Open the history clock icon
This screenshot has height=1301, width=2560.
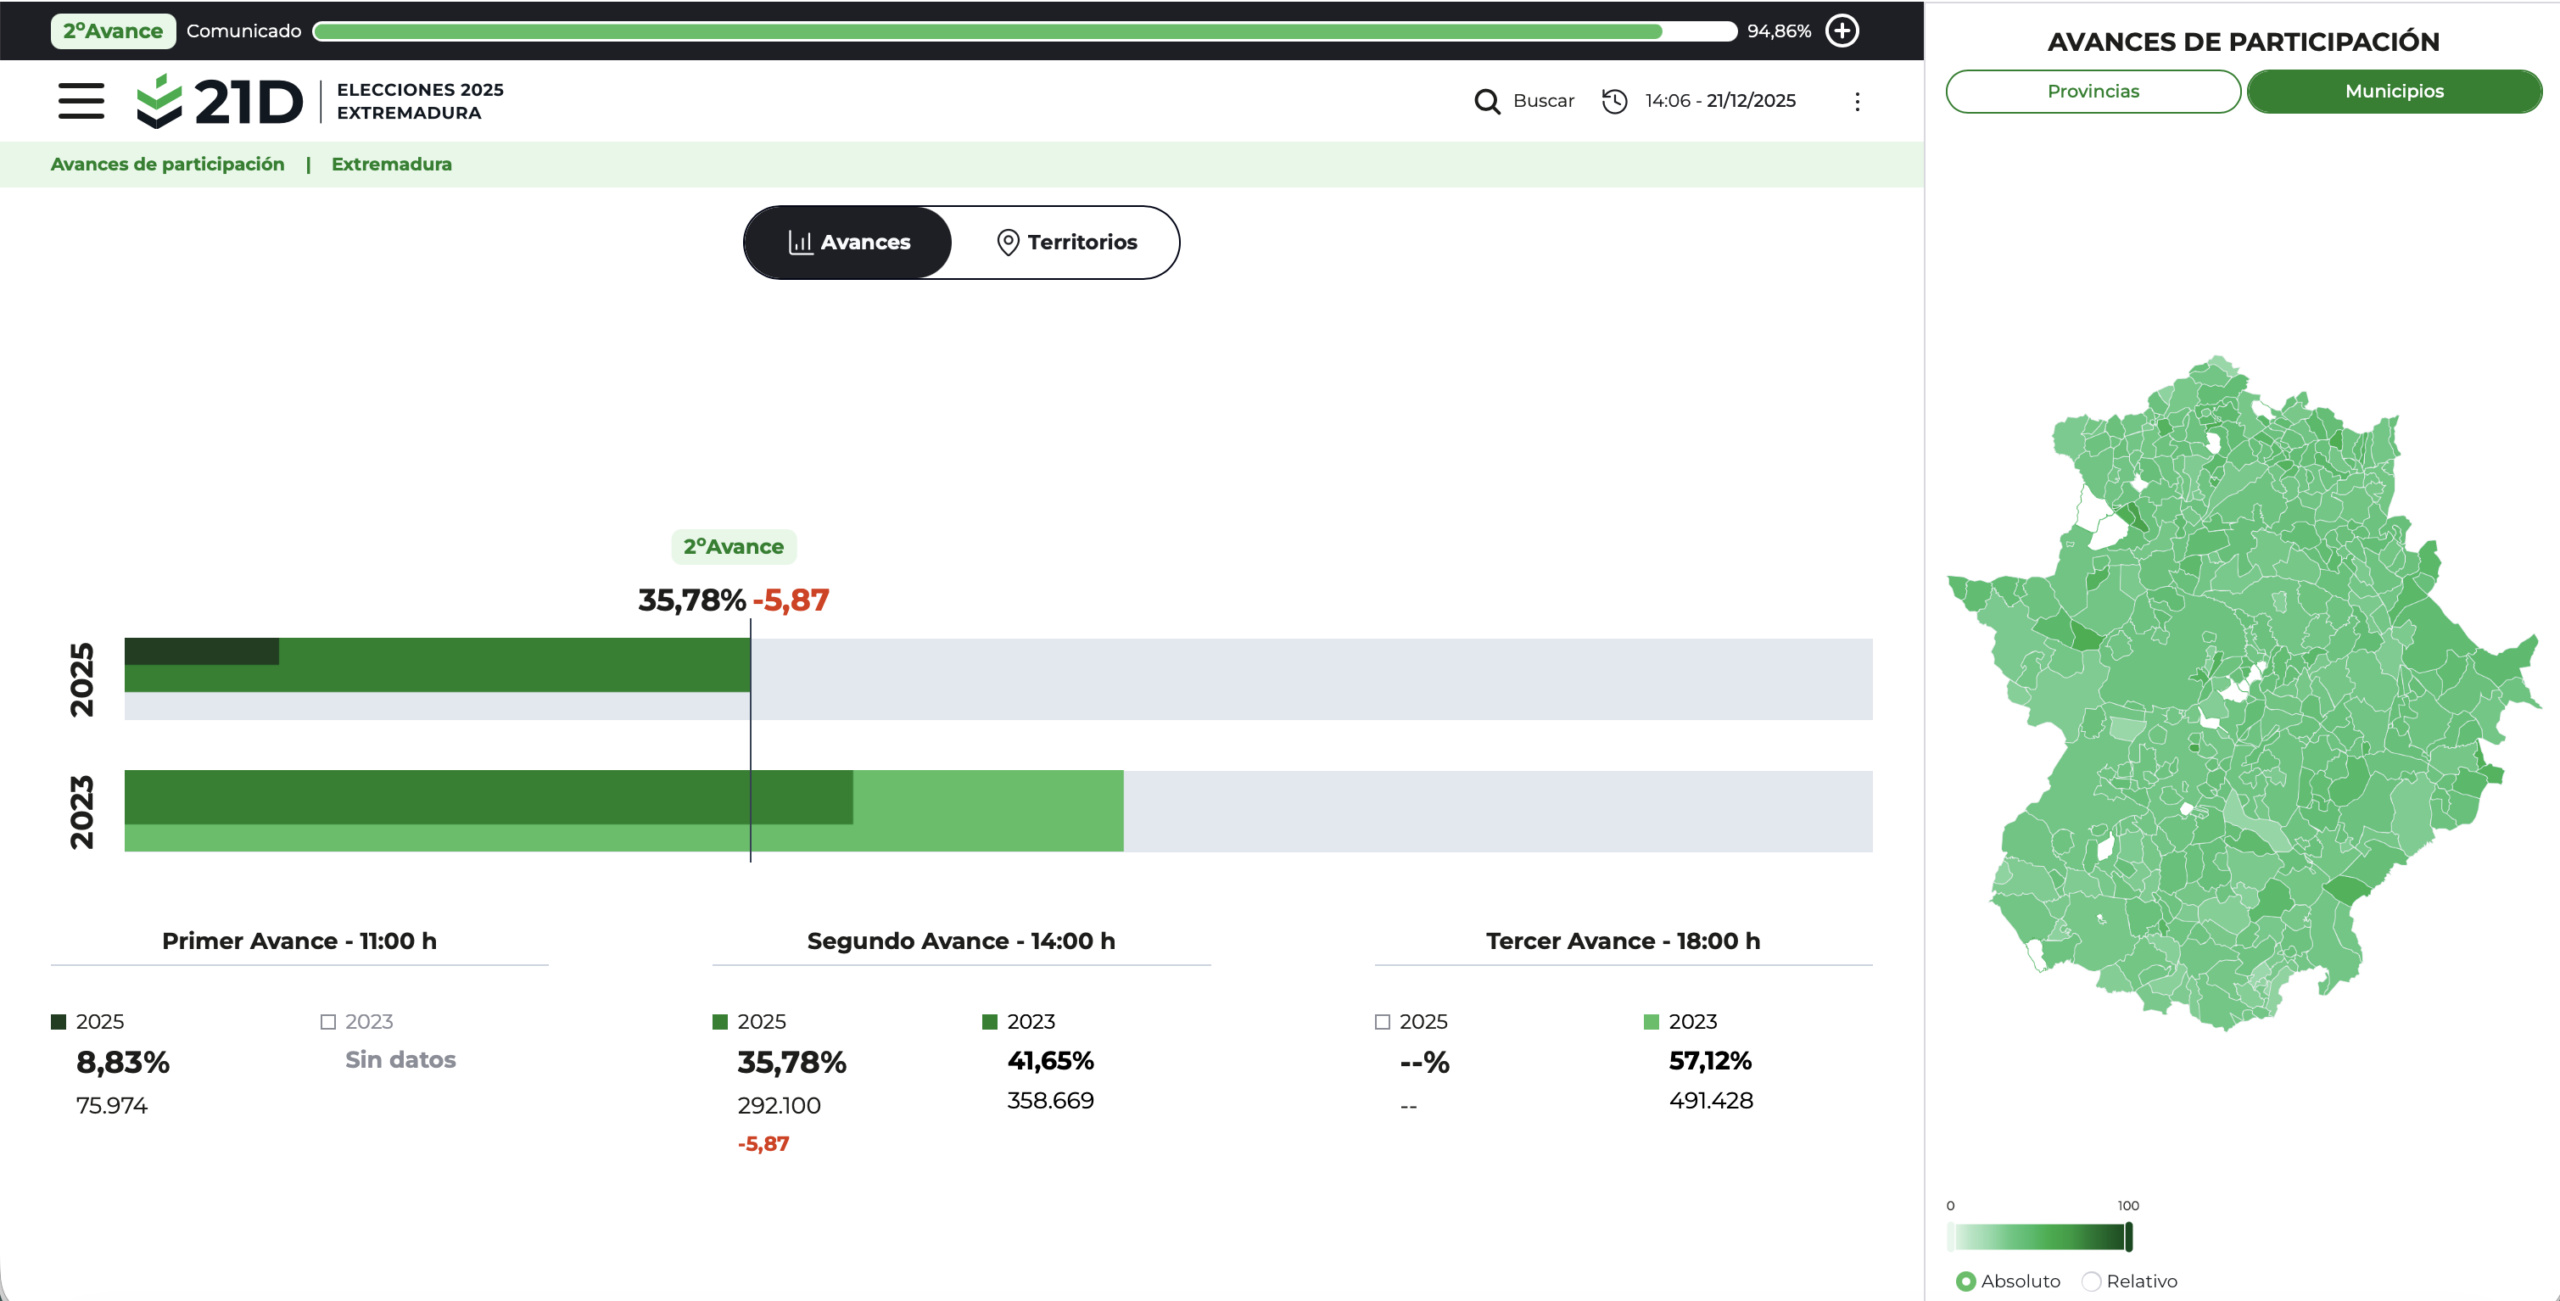(x=1614, y=101)
